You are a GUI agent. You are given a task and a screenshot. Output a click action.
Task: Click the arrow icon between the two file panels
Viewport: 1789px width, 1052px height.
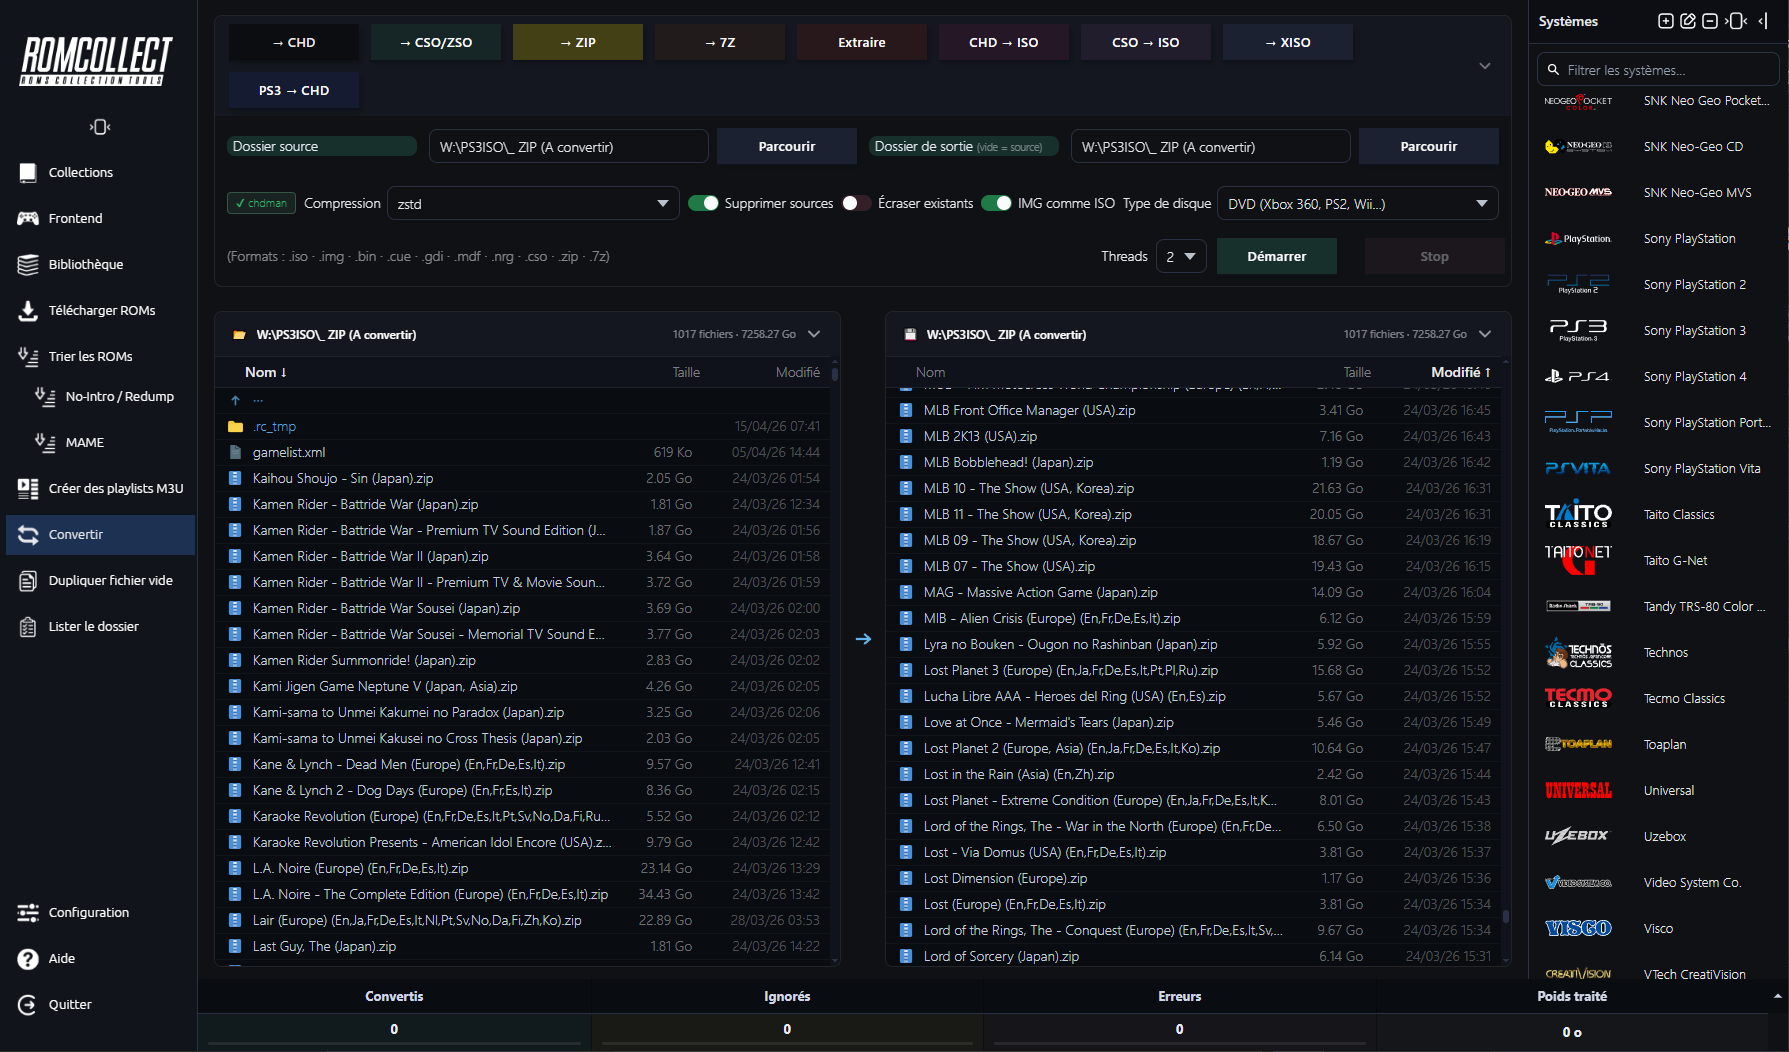863,639
